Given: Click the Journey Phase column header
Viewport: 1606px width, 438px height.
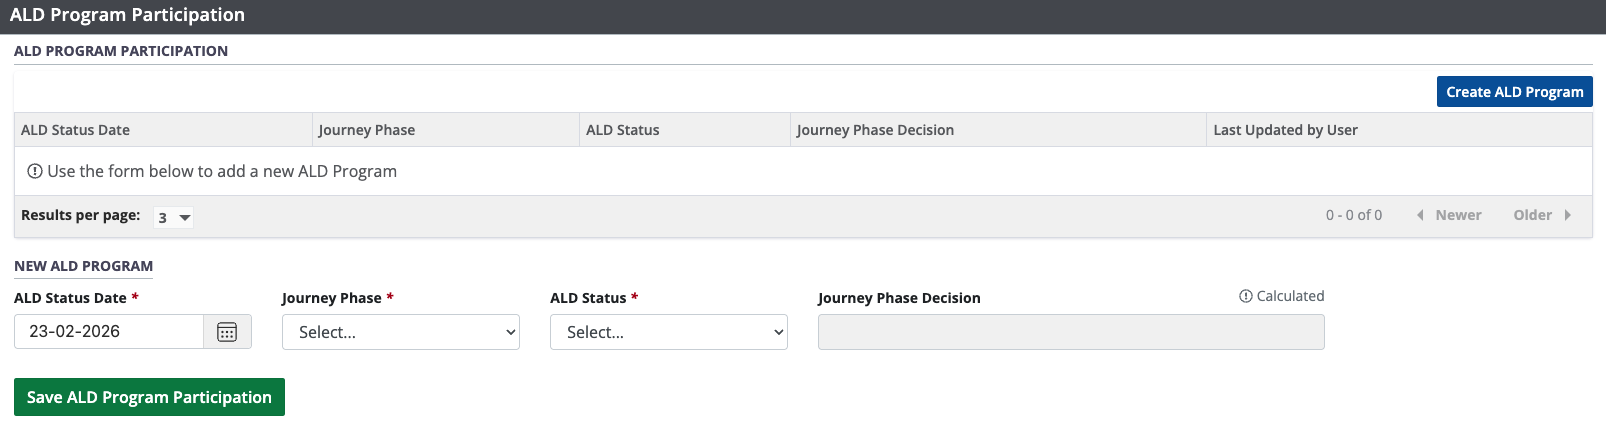Looking at the screenshot, I should point(367,130).
